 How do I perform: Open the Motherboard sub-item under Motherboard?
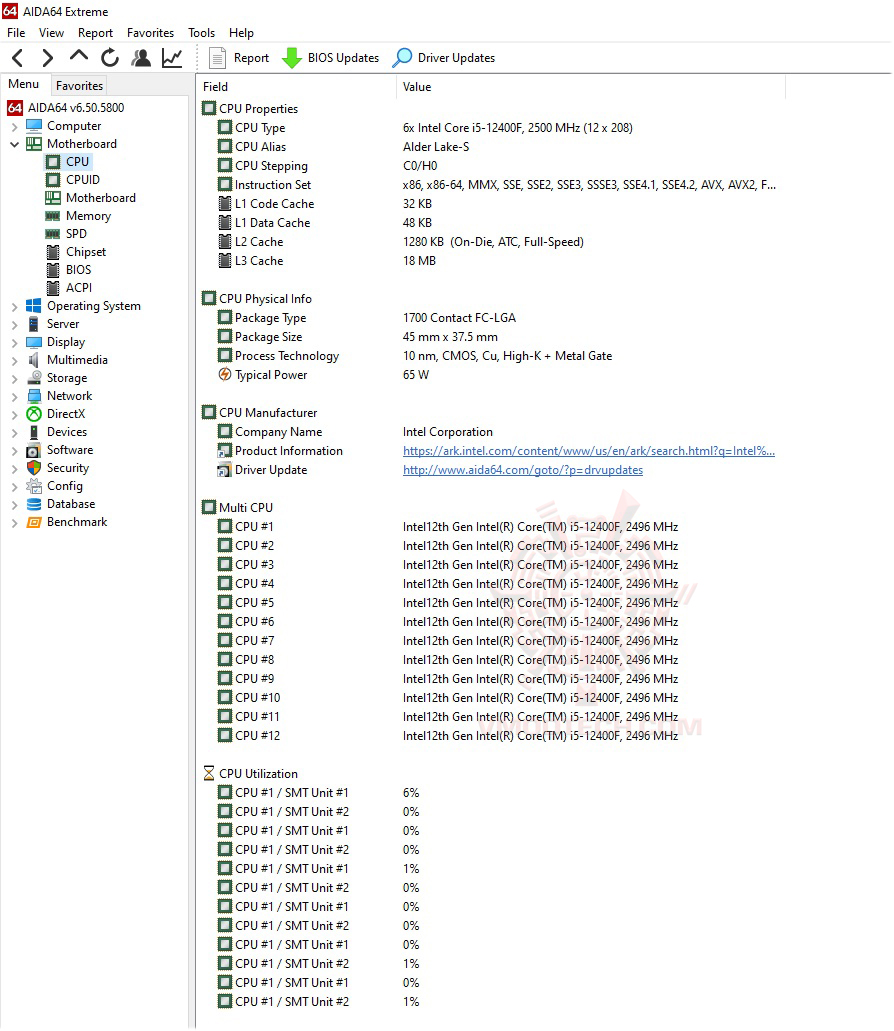point(101,198)
